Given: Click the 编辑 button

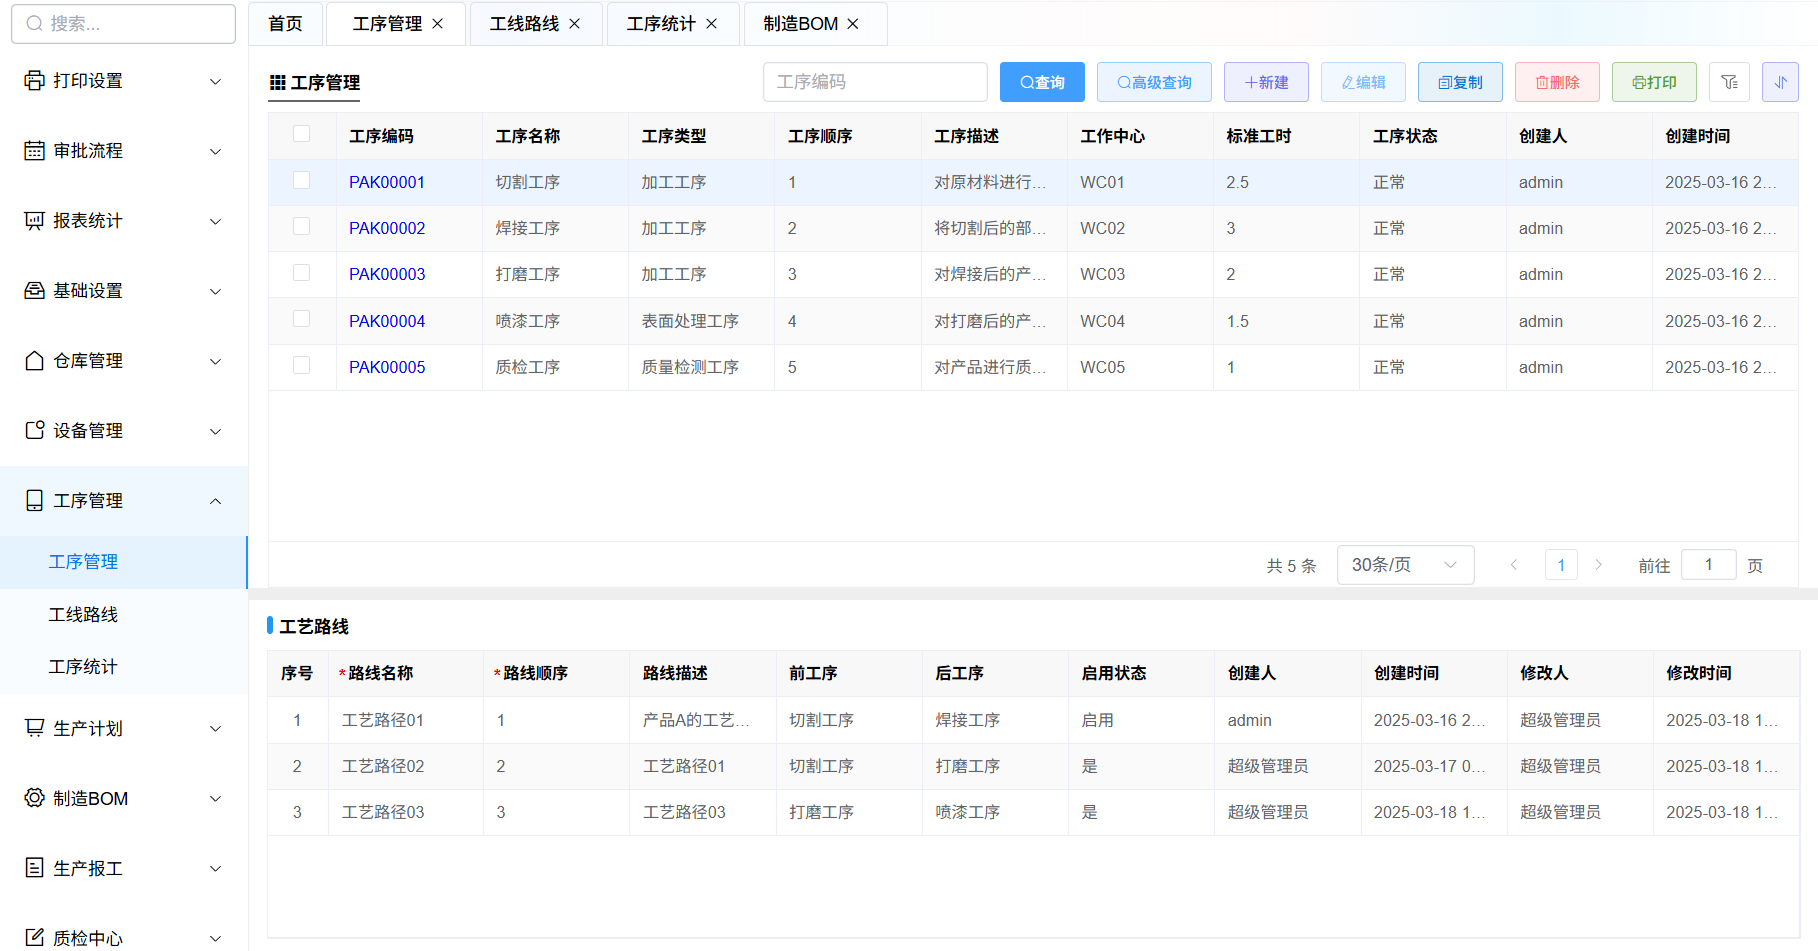Looking at the screenshot, I should (x=1363, y=82).
